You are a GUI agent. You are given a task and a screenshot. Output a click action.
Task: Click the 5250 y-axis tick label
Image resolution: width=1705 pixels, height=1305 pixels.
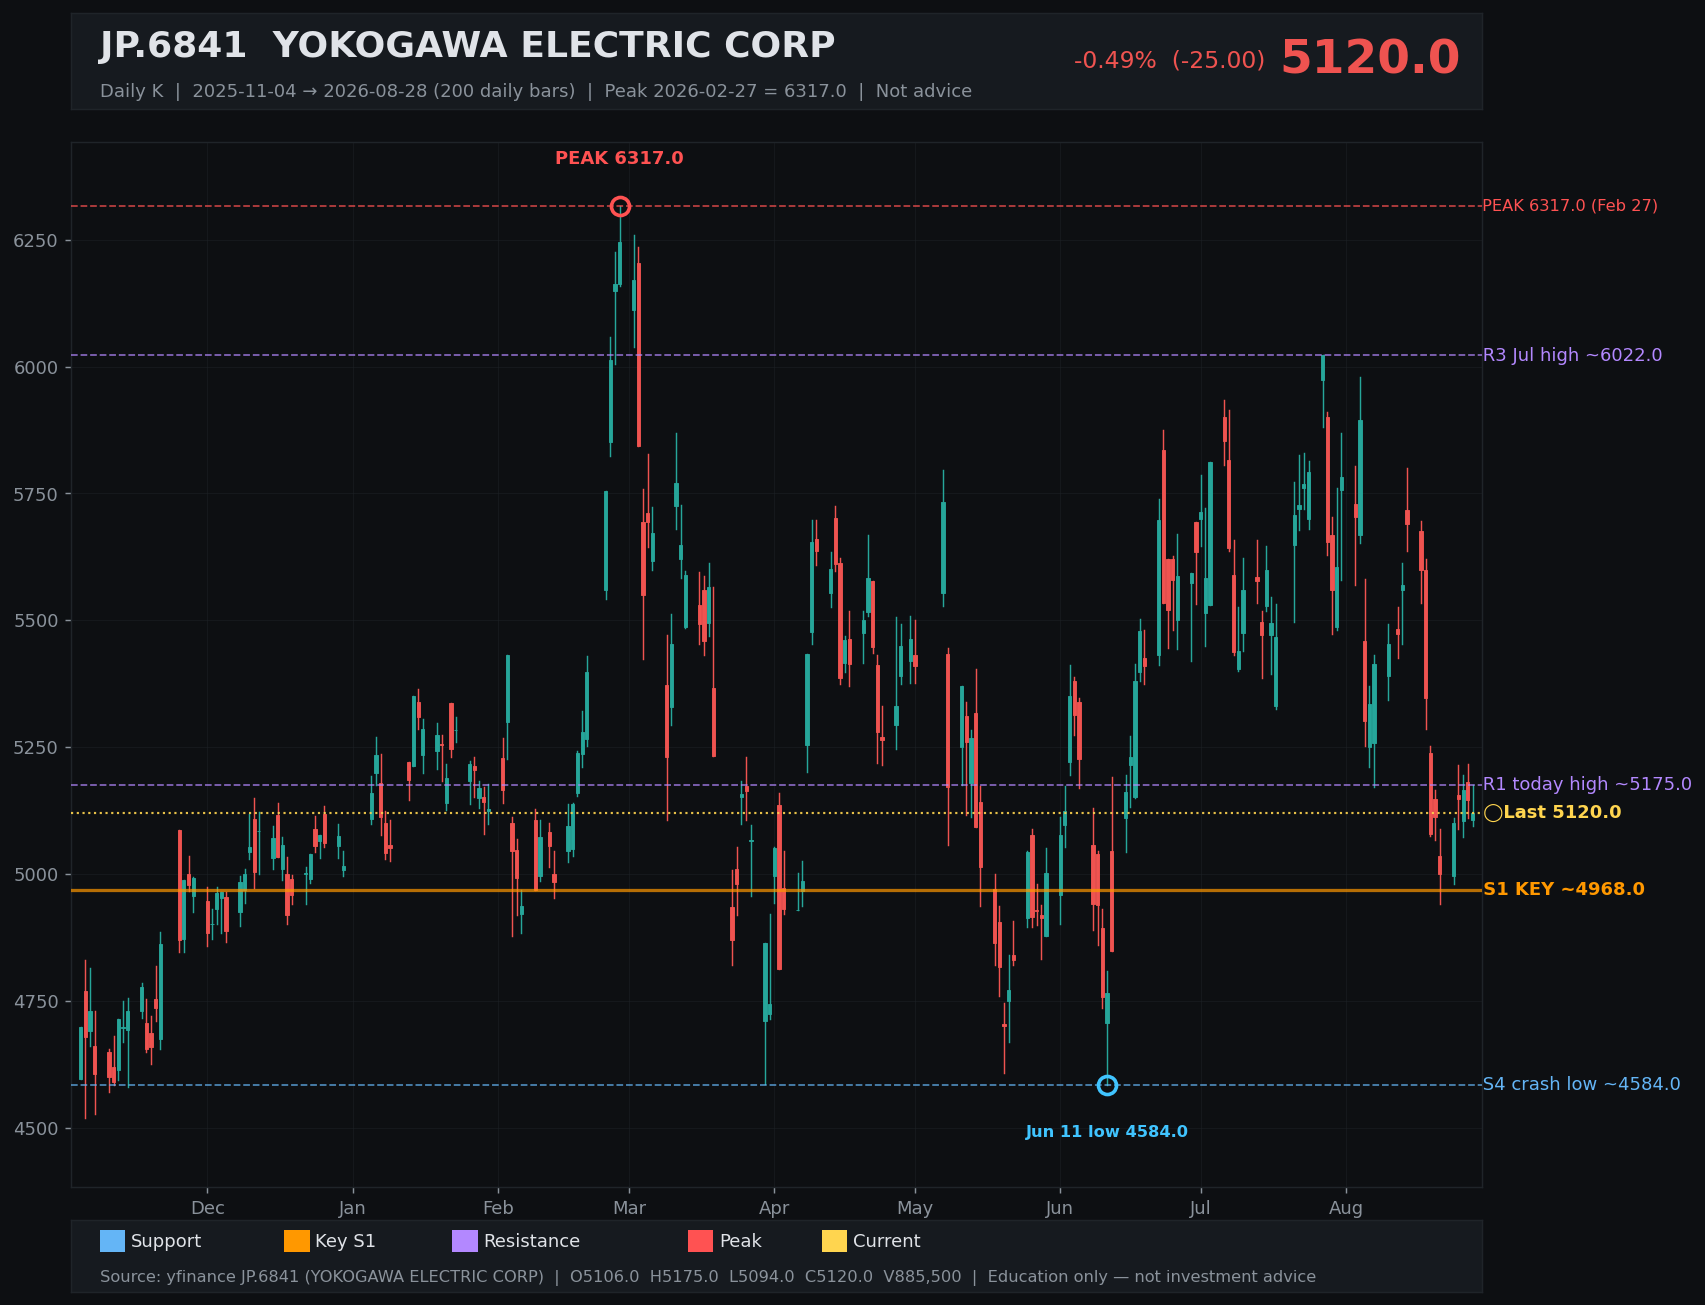coord(36,748)
